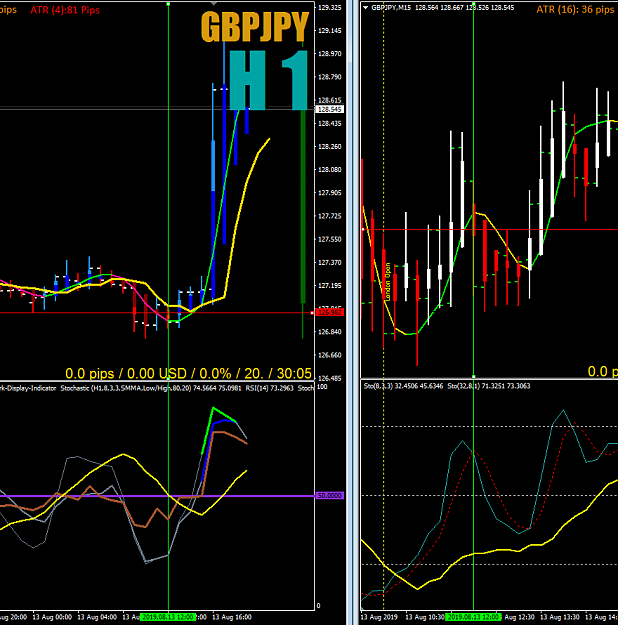618x625 pixels.
Task: Click the green 2019.08.13 12:00 marker on M15 chart
Action: click(473, 617)
